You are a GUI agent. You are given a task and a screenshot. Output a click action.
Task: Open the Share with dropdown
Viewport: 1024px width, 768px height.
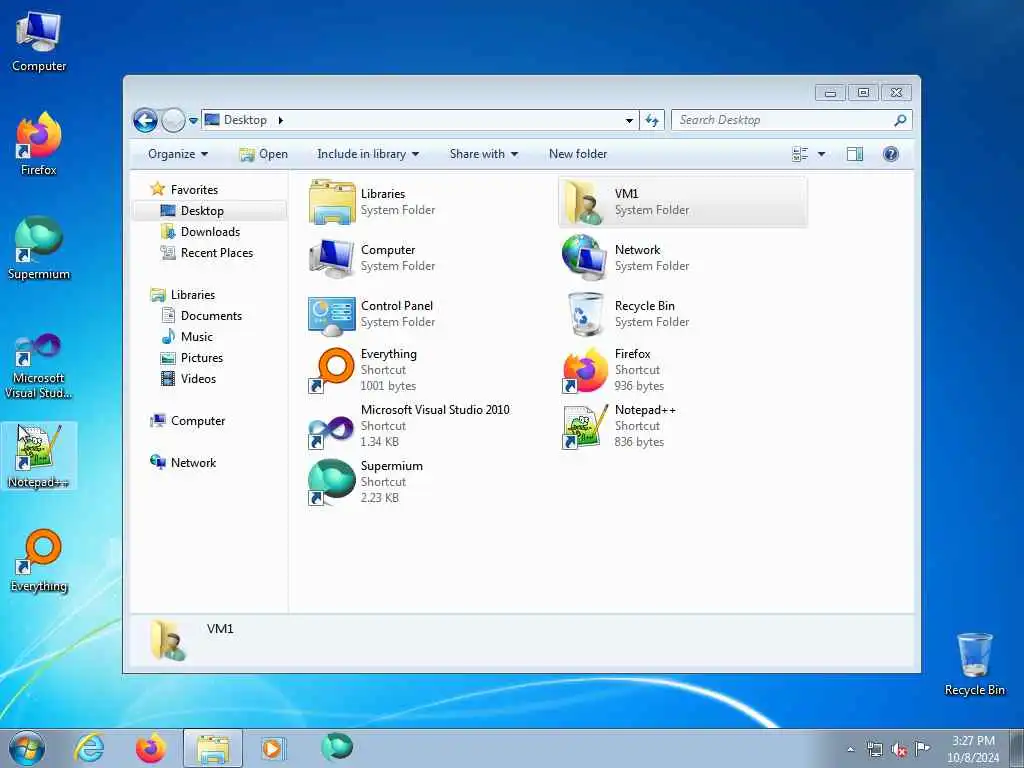tap(483, 154)
